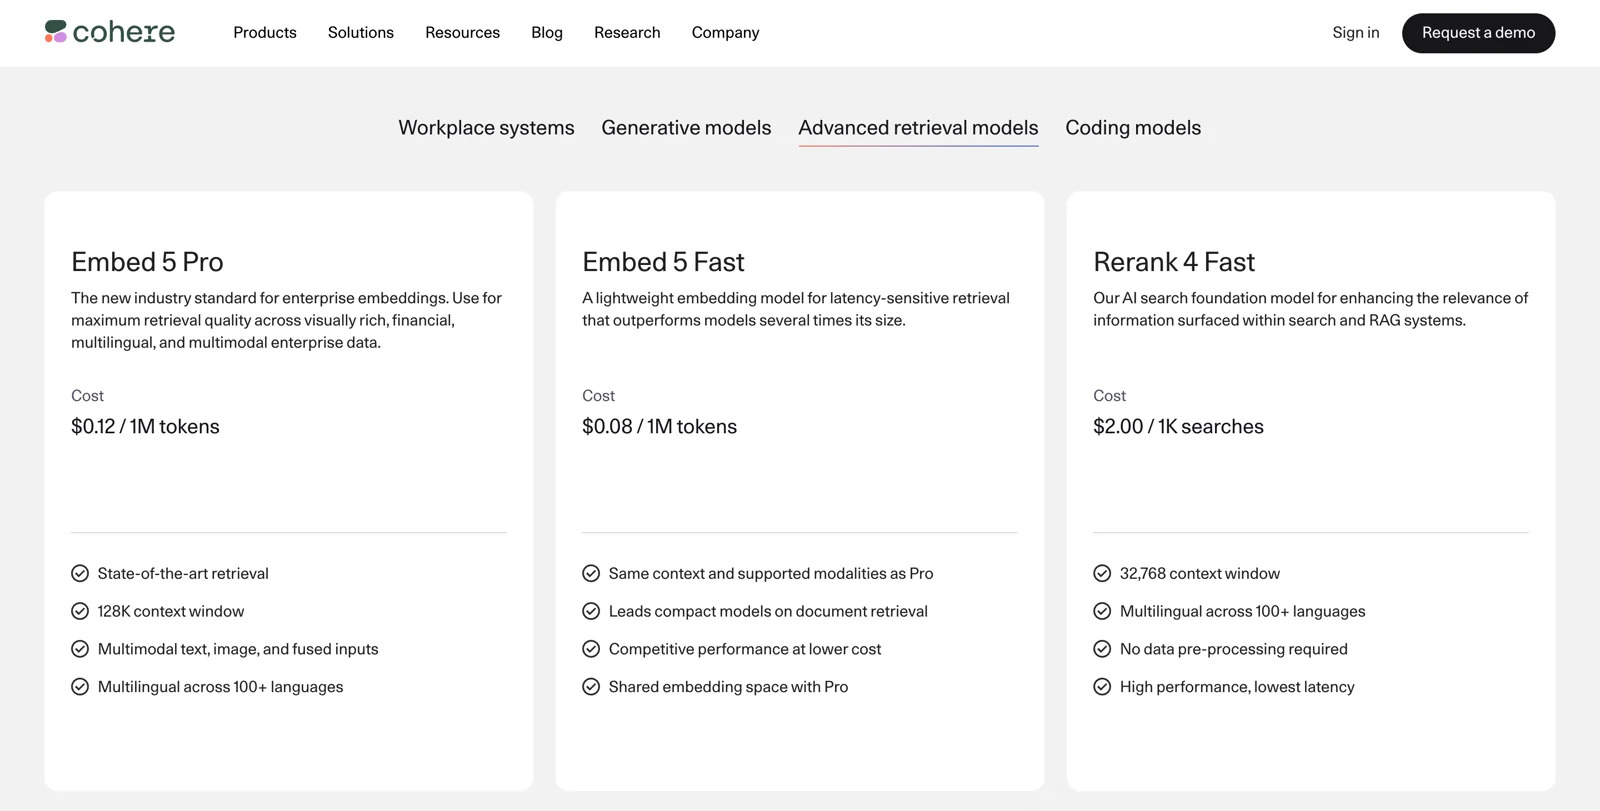Screen dimensions: 1600x811
Task: Click the Request a demo button
Action: [x=1478, y=33]
